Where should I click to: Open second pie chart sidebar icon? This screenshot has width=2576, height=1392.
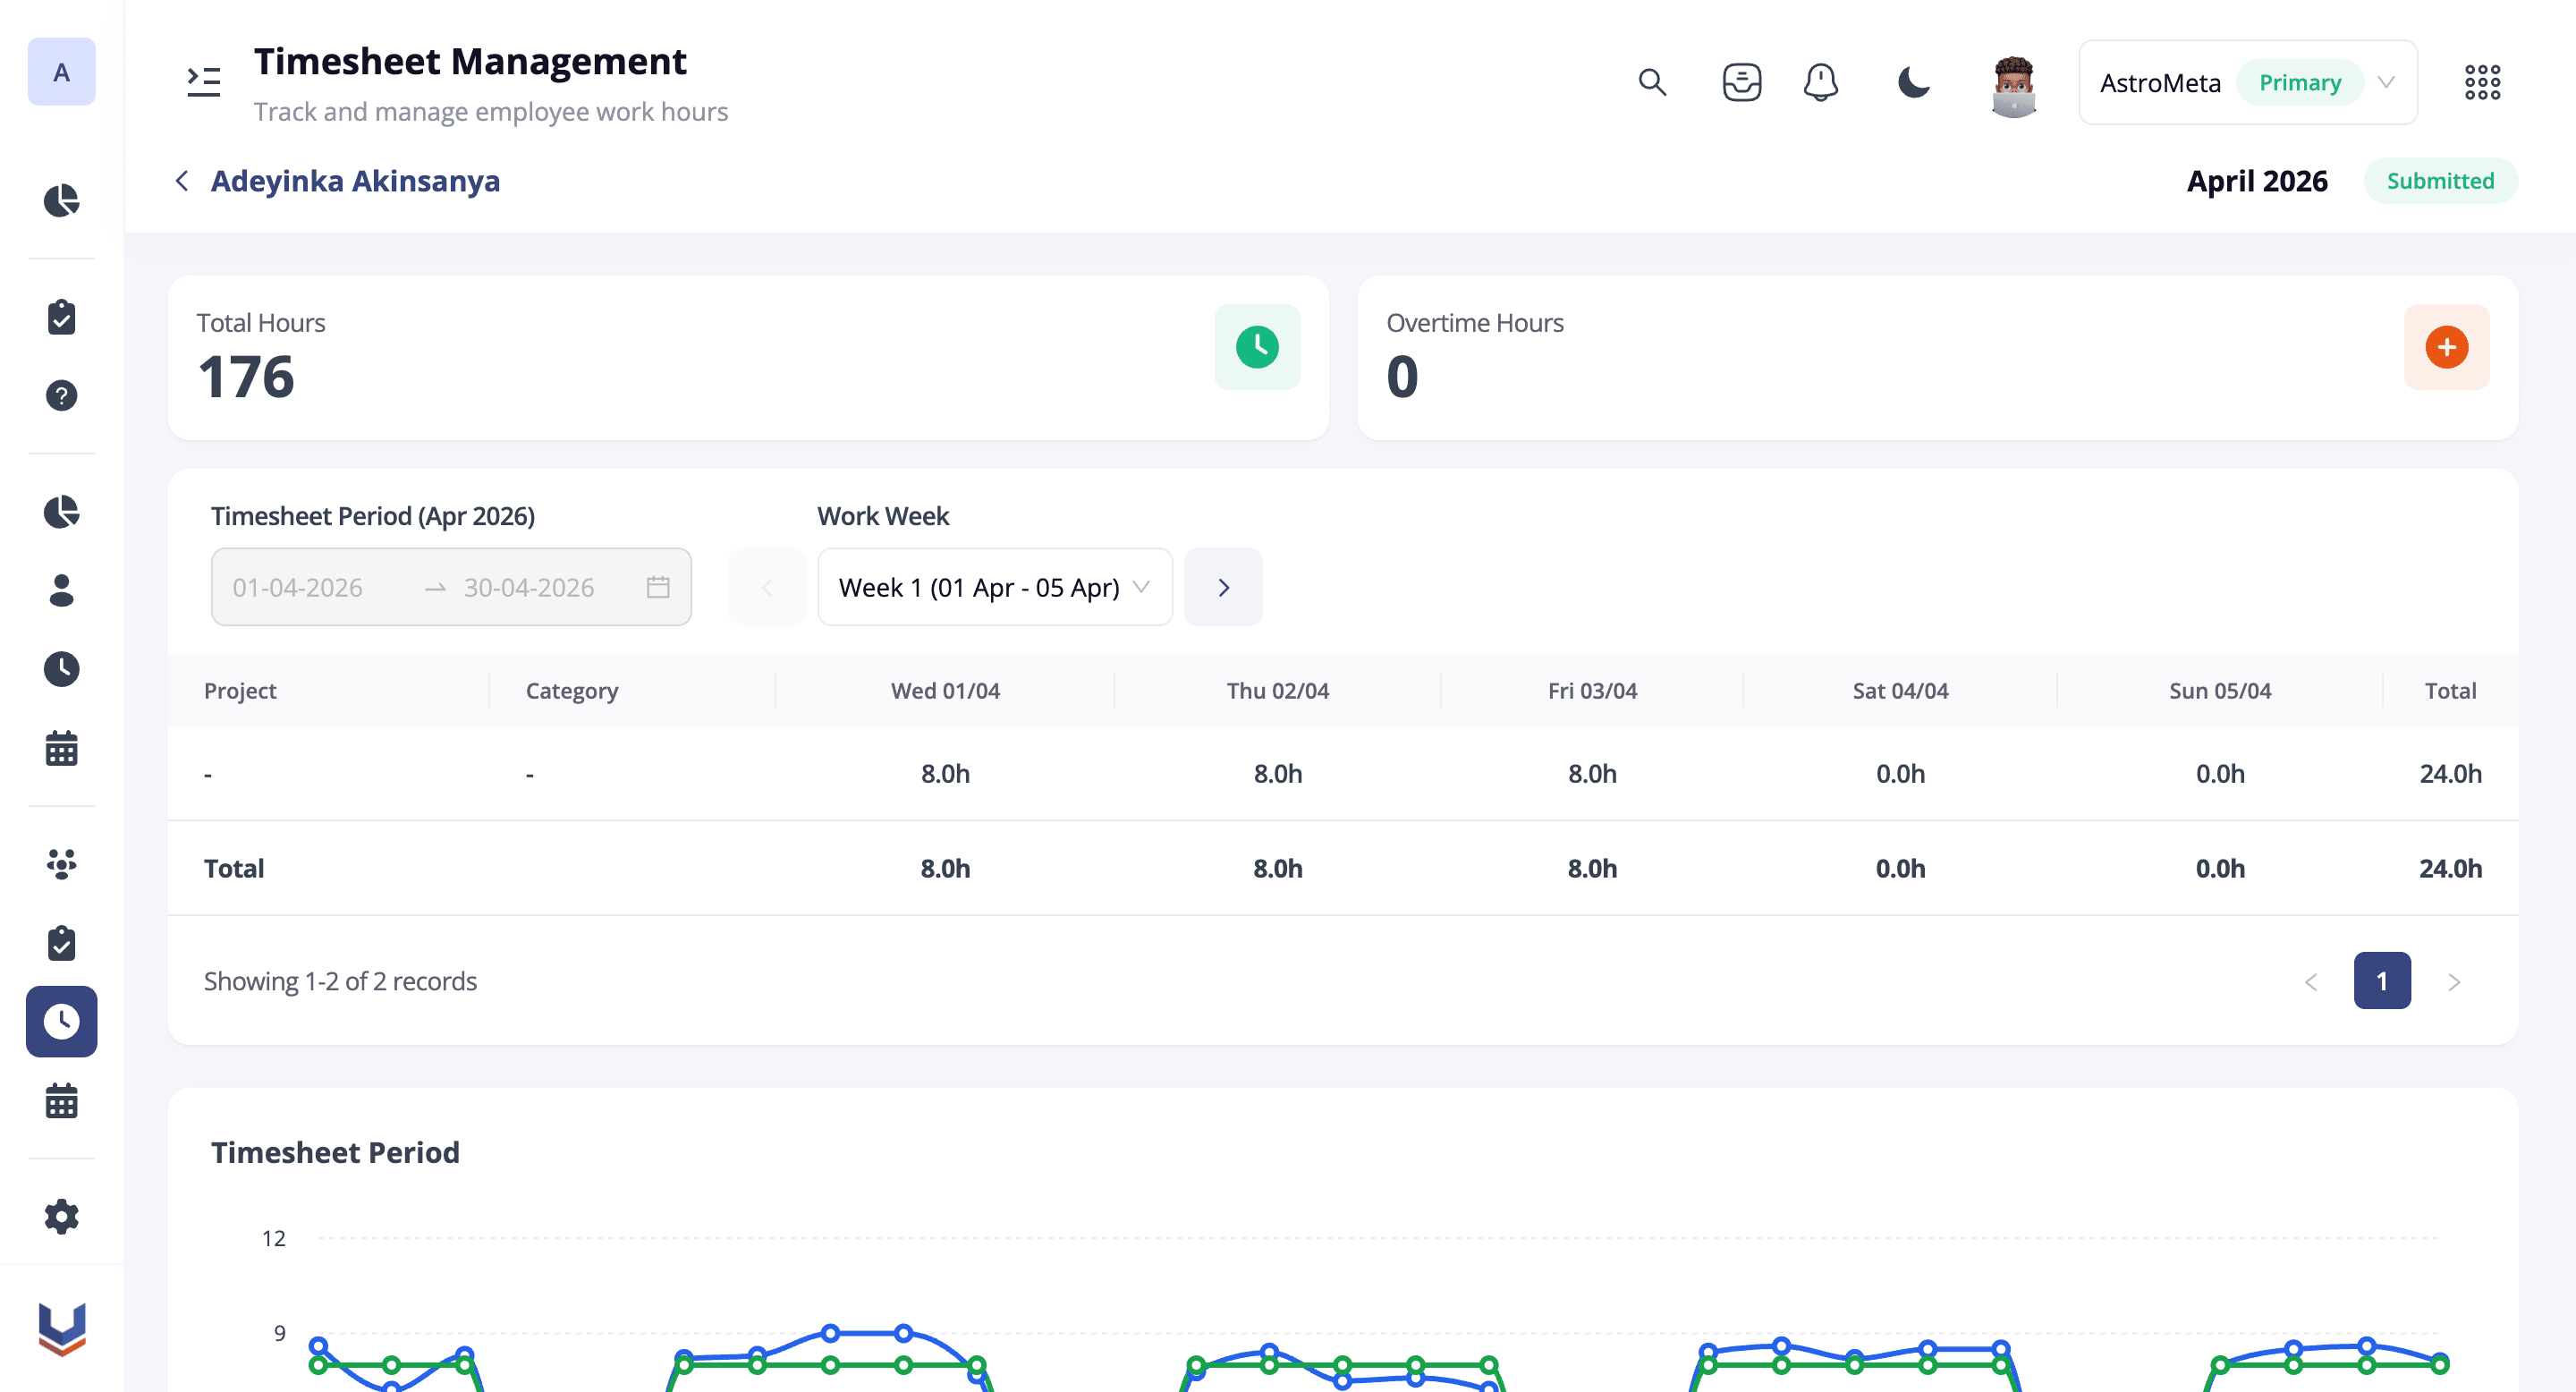61,512
